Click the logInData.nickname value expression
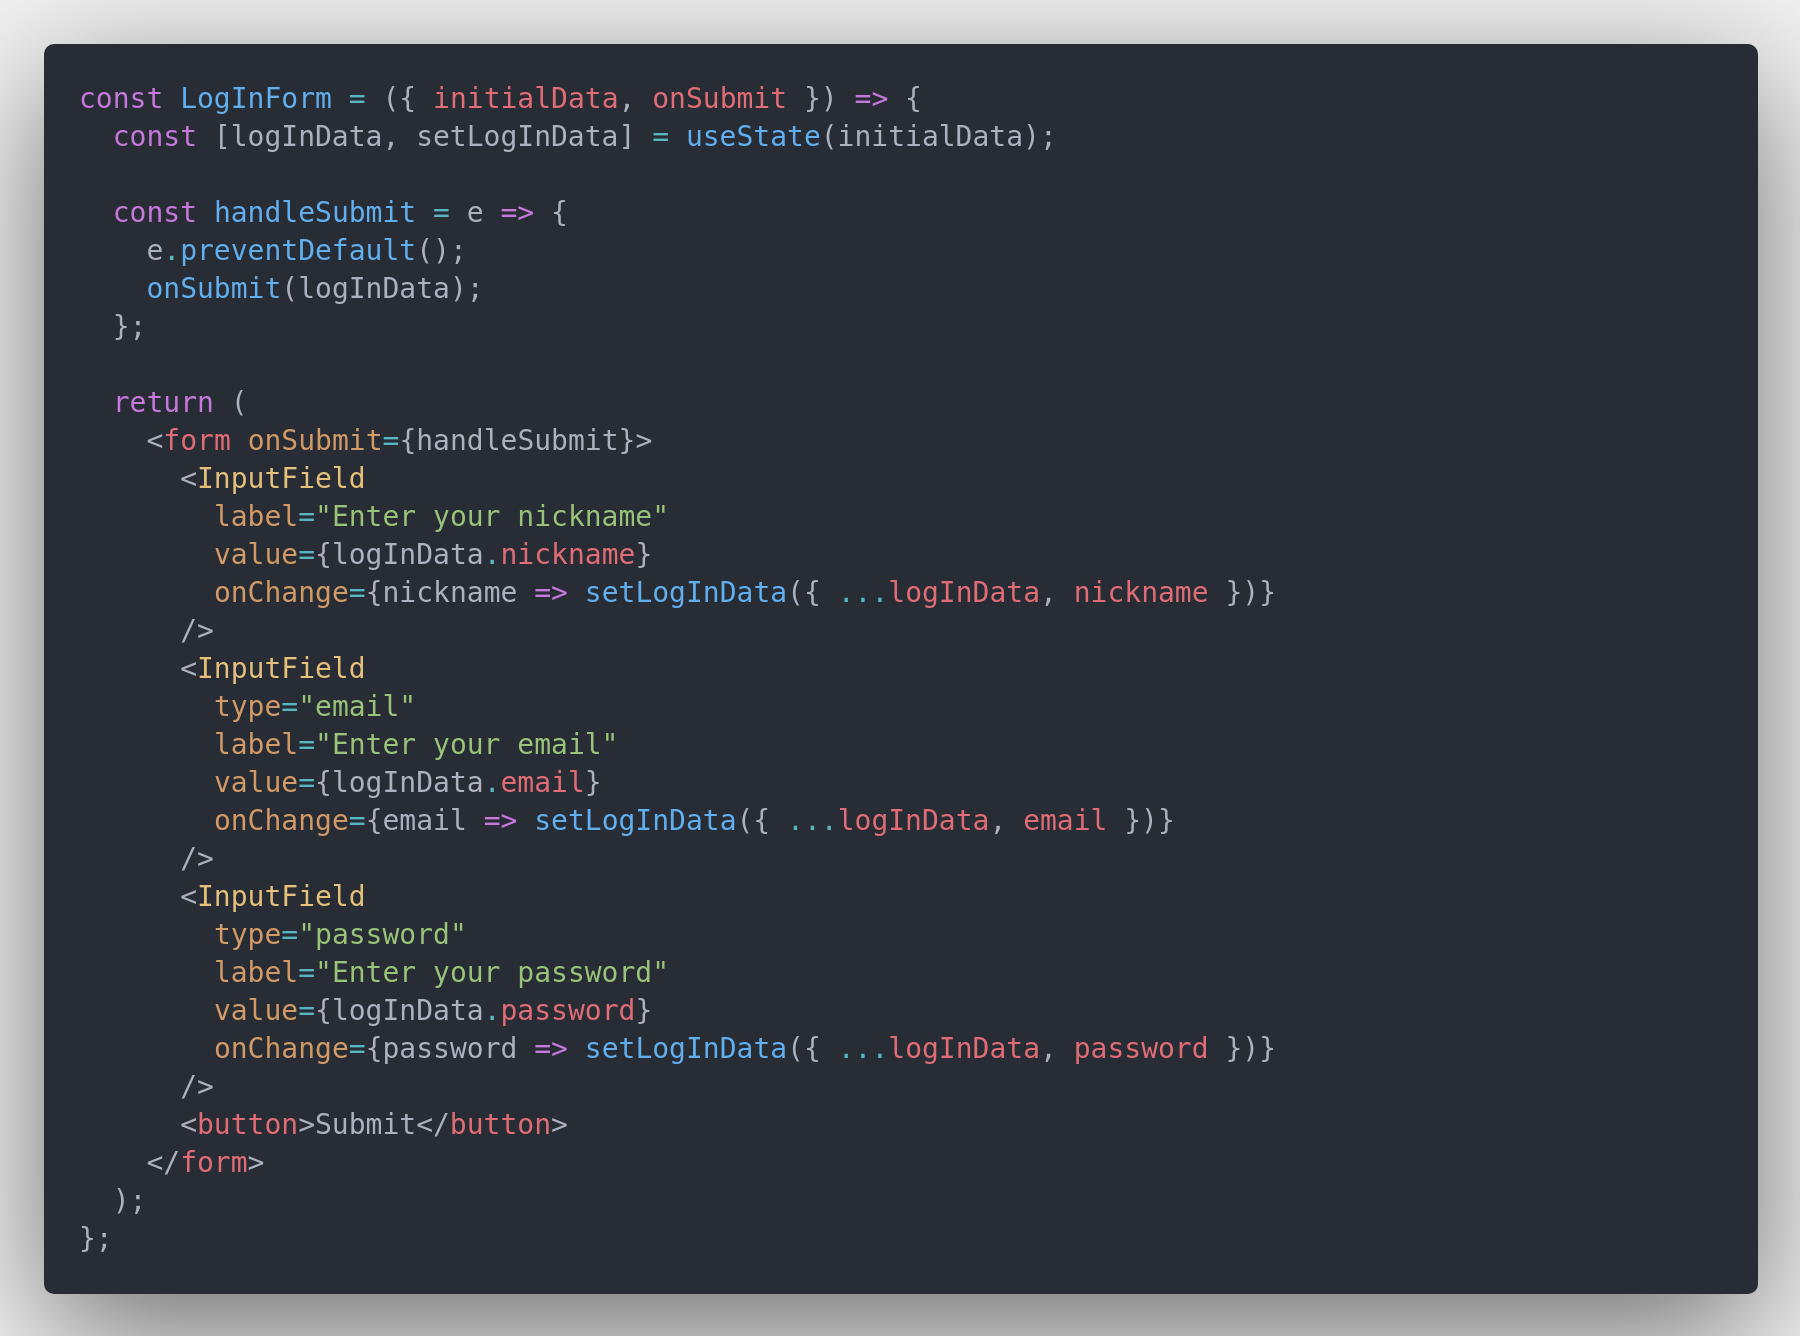Viewport: 1800px width, 1336px height. (484, 554)
